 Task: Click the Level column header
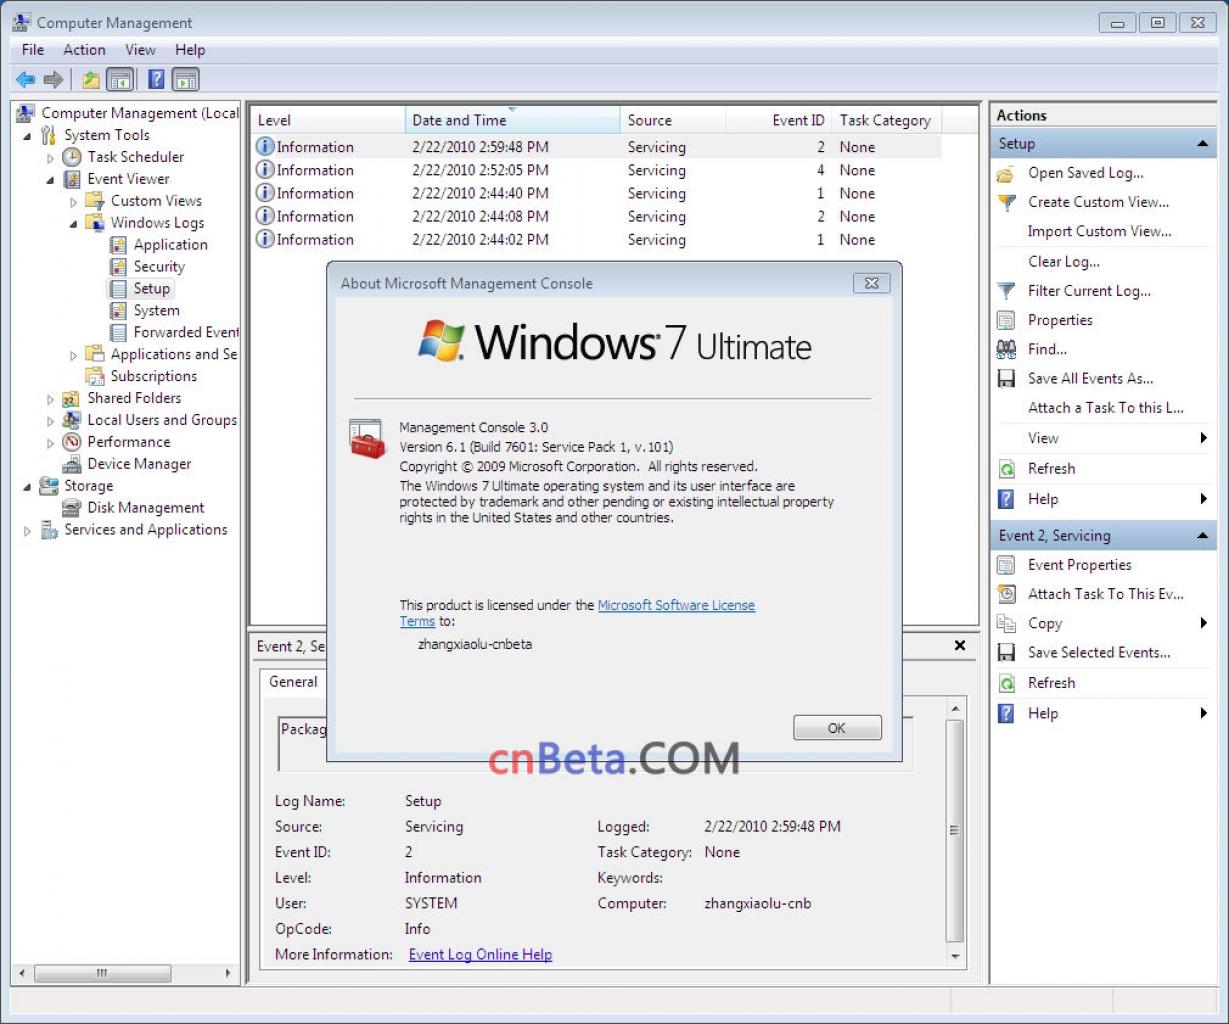329,120
